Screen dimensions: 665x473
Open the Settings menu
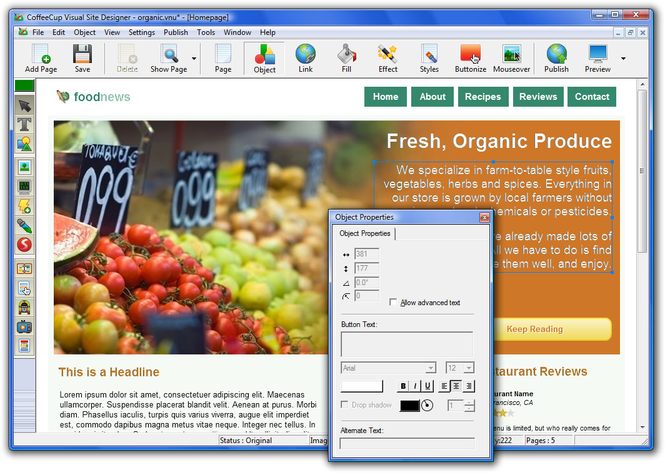tap(142, 32)
